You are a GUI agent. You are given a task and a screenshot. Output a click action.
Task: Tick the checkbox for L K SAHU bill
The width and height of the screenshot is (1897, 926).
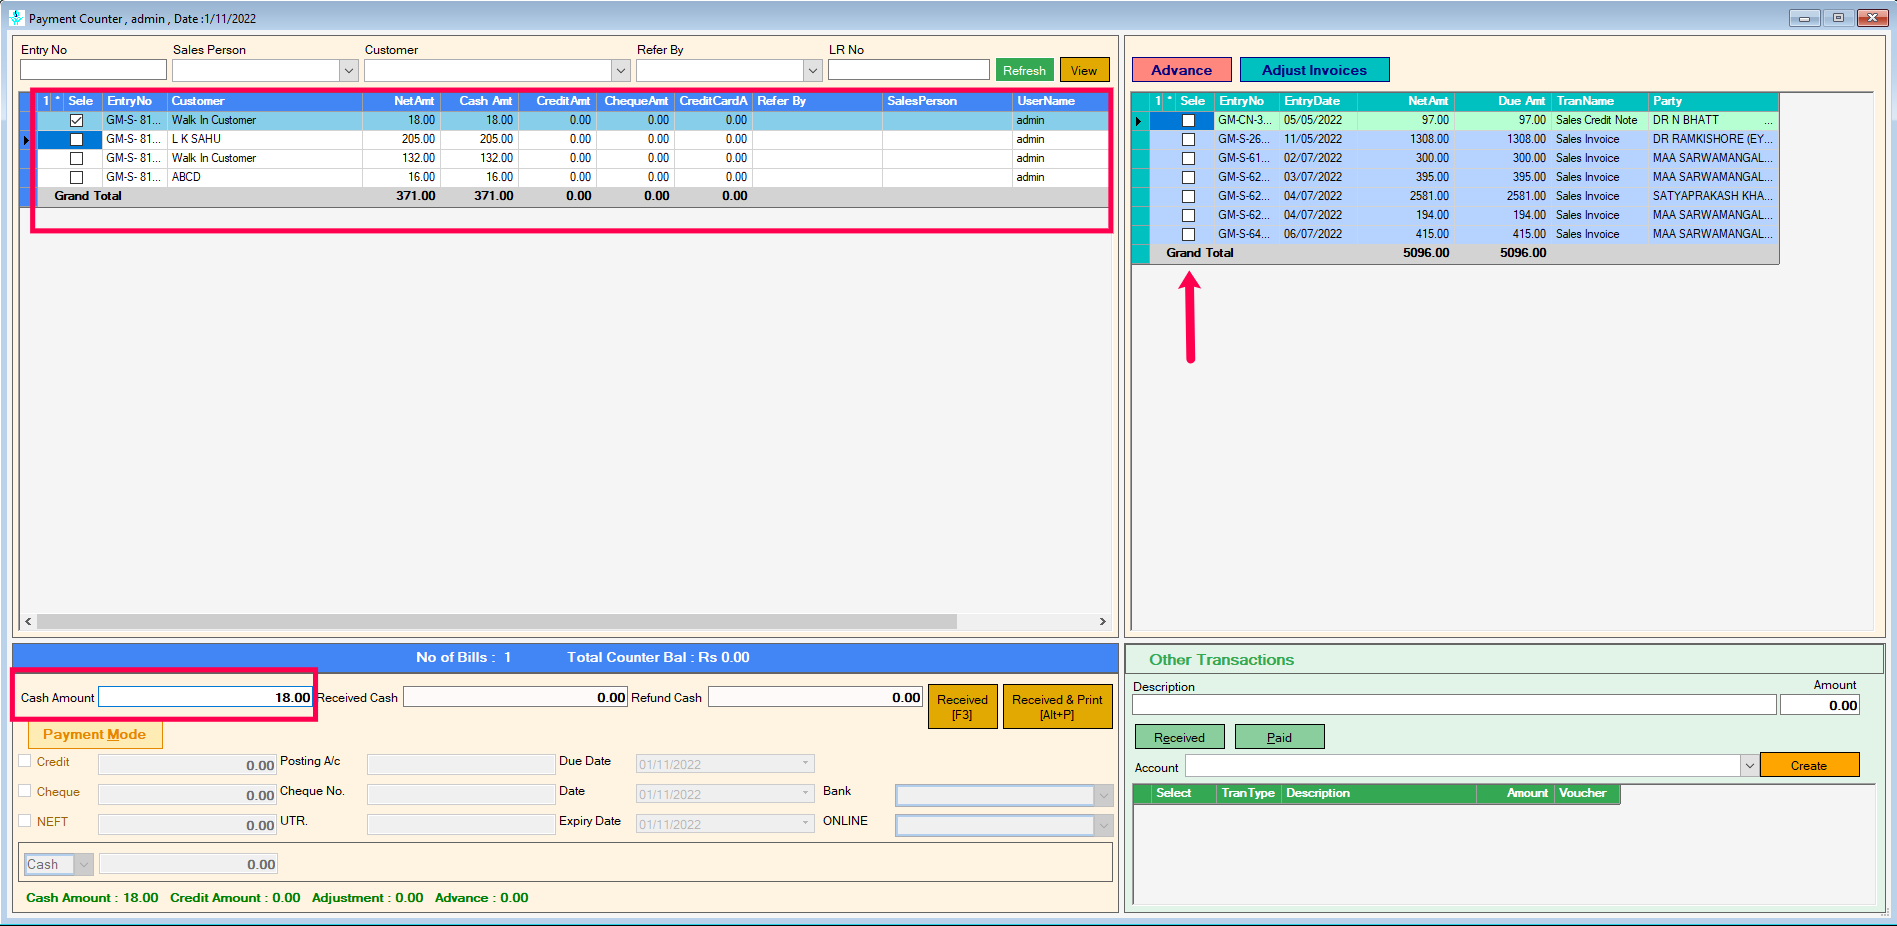coord(76,140)
